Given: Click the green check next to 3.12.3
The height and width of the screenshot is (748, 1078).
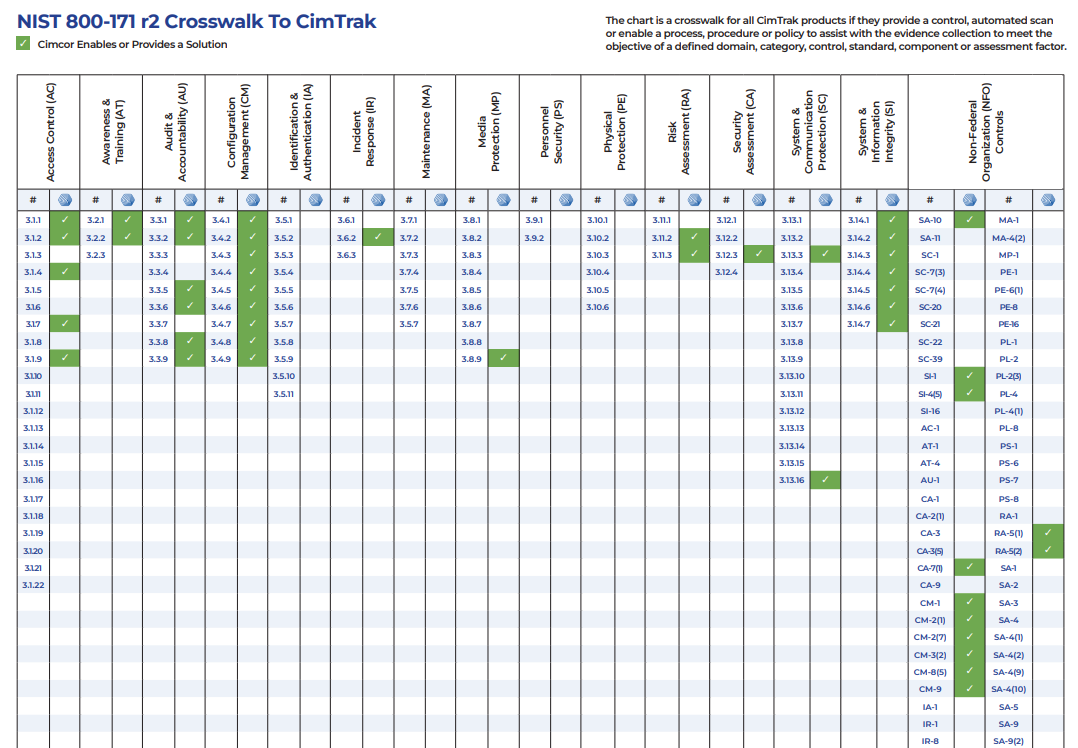Looking at the screenshot, I should coord(758,254).
